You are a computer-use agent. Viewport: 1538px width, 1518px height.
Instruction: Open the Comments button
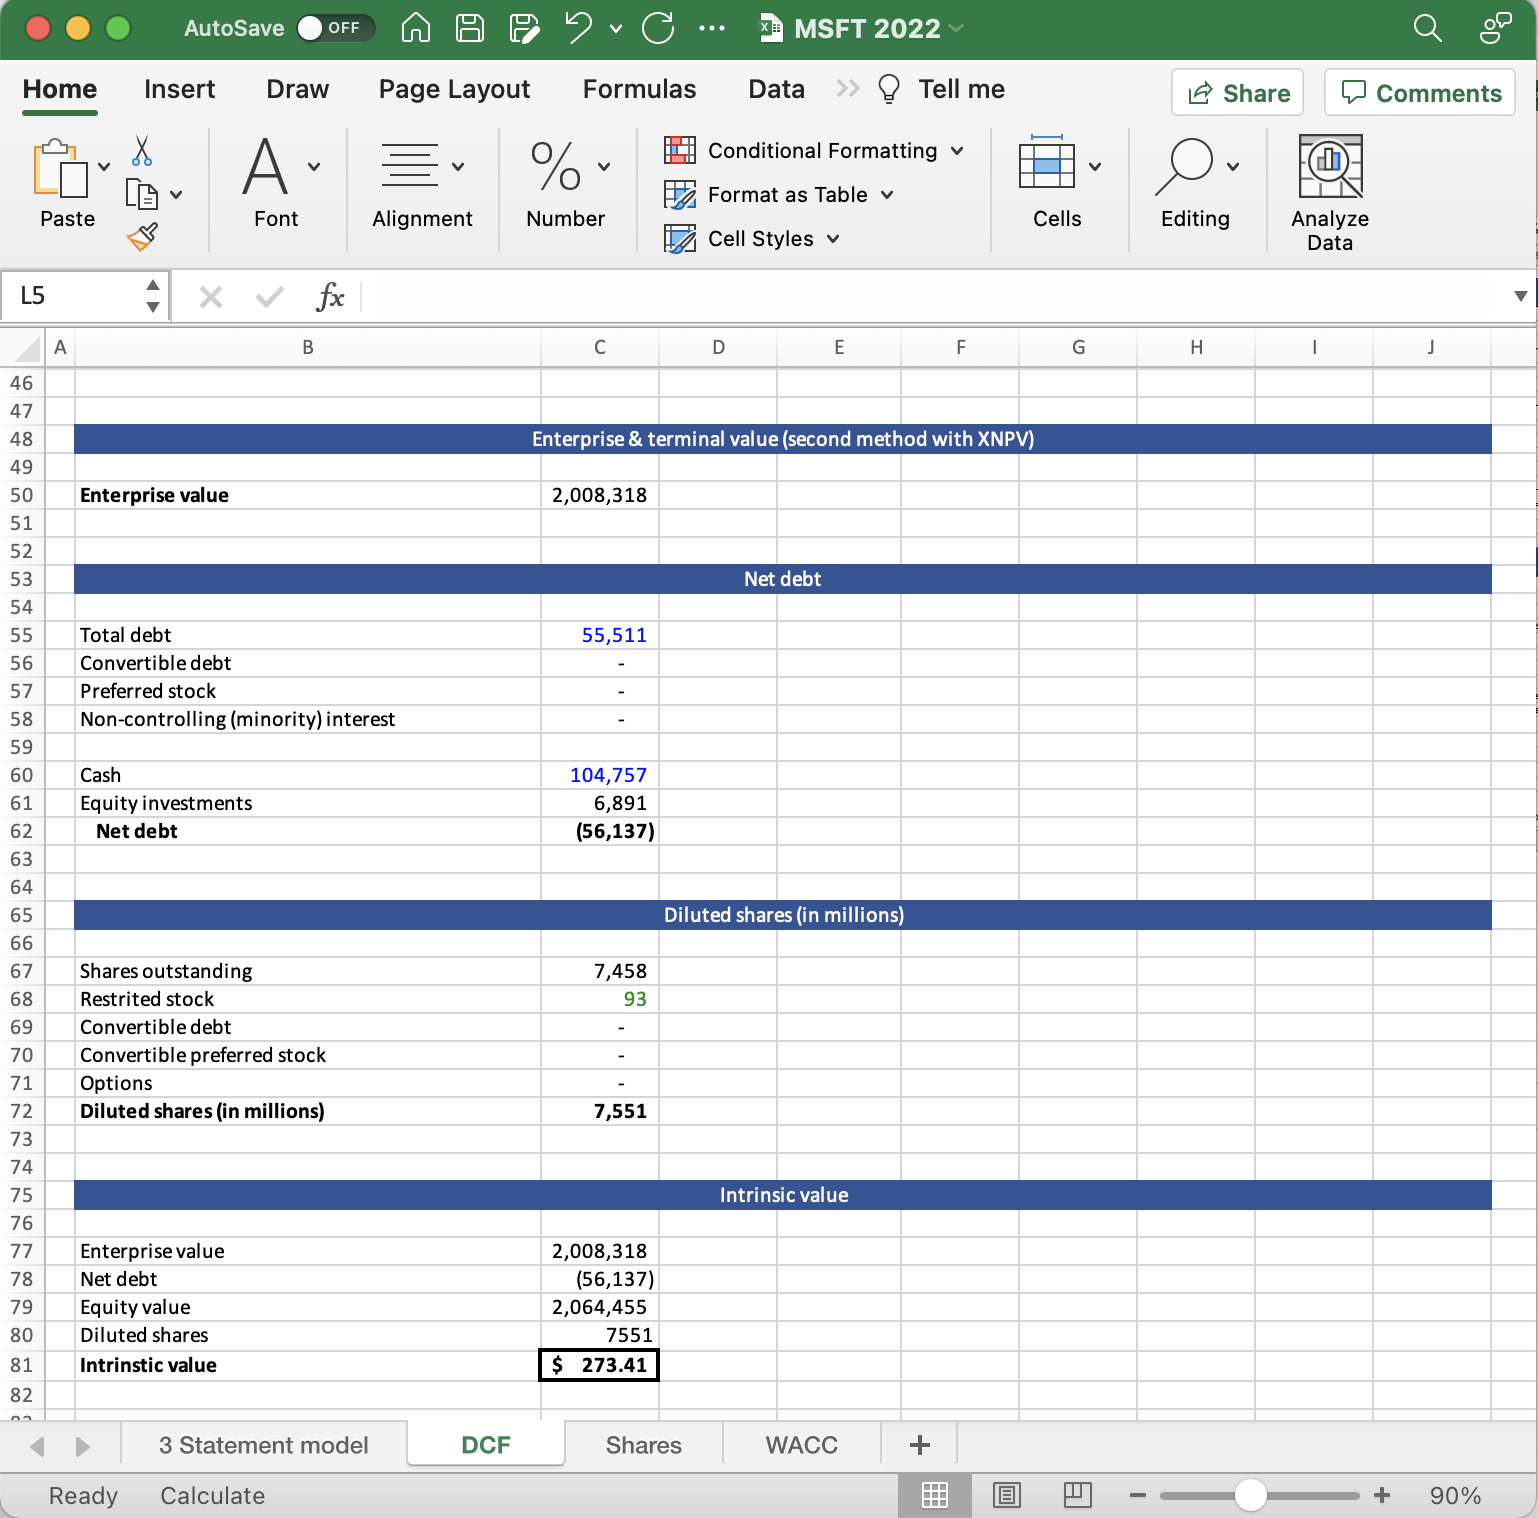click(1420, 93)
